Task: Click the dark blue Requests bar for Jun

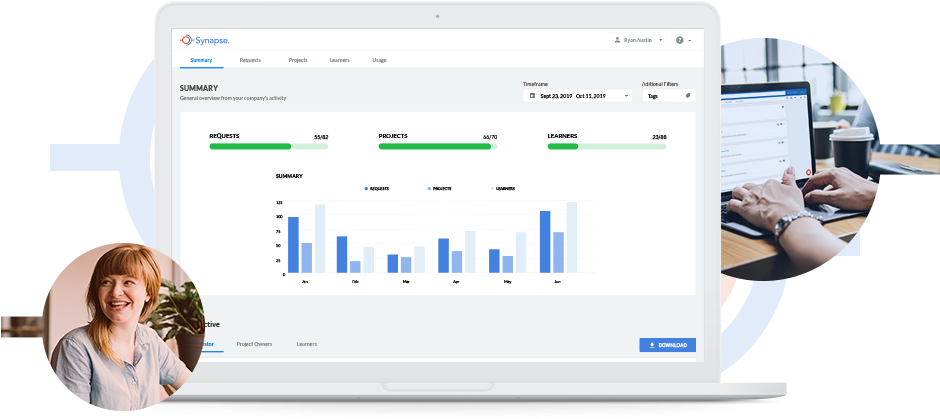Action: coord(545,242)
